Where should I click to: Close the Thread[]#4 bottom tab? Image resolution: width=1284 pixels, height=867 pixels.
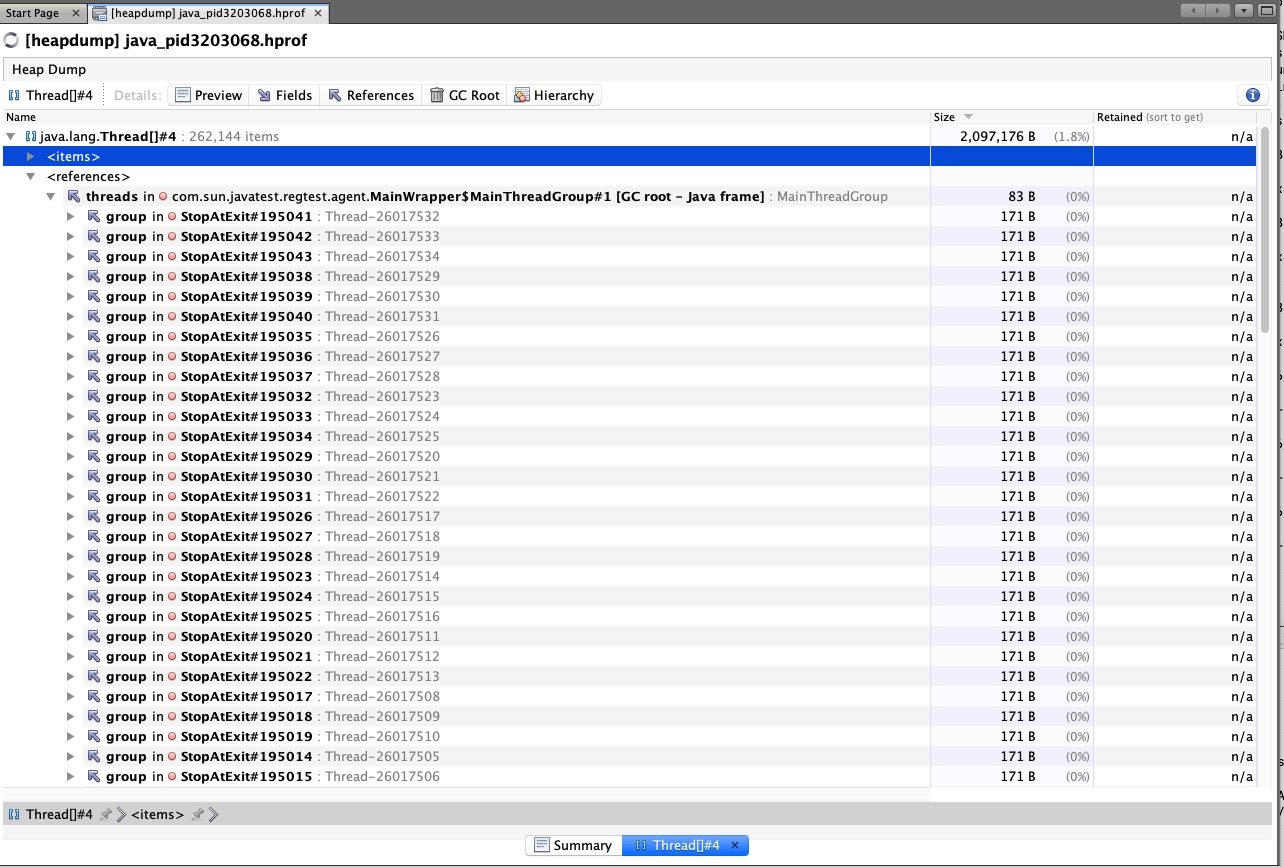click(734, 845)
